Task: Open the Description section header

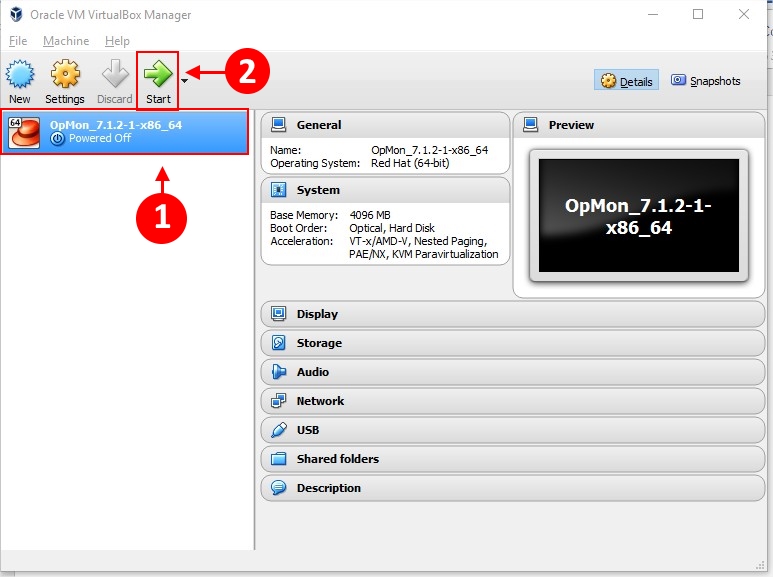Action: click(328, 488)
